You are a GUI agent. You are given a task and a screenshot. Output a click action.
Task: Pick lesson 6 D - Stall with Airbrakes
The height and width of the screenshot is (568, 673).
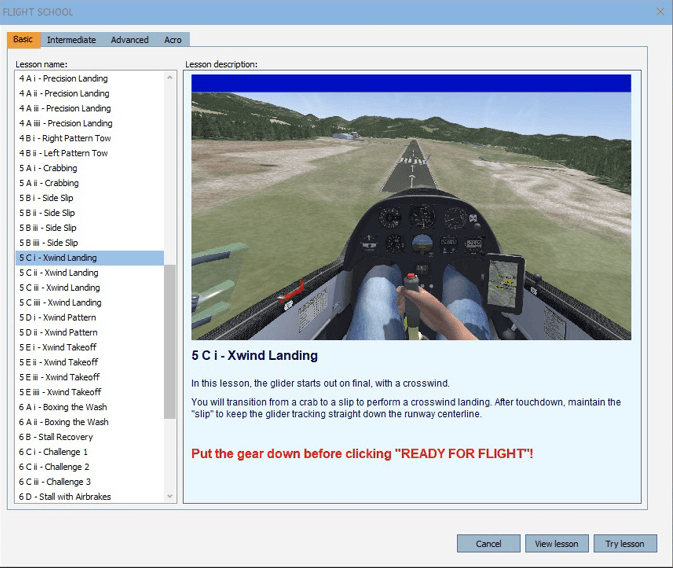pos(90,497)
